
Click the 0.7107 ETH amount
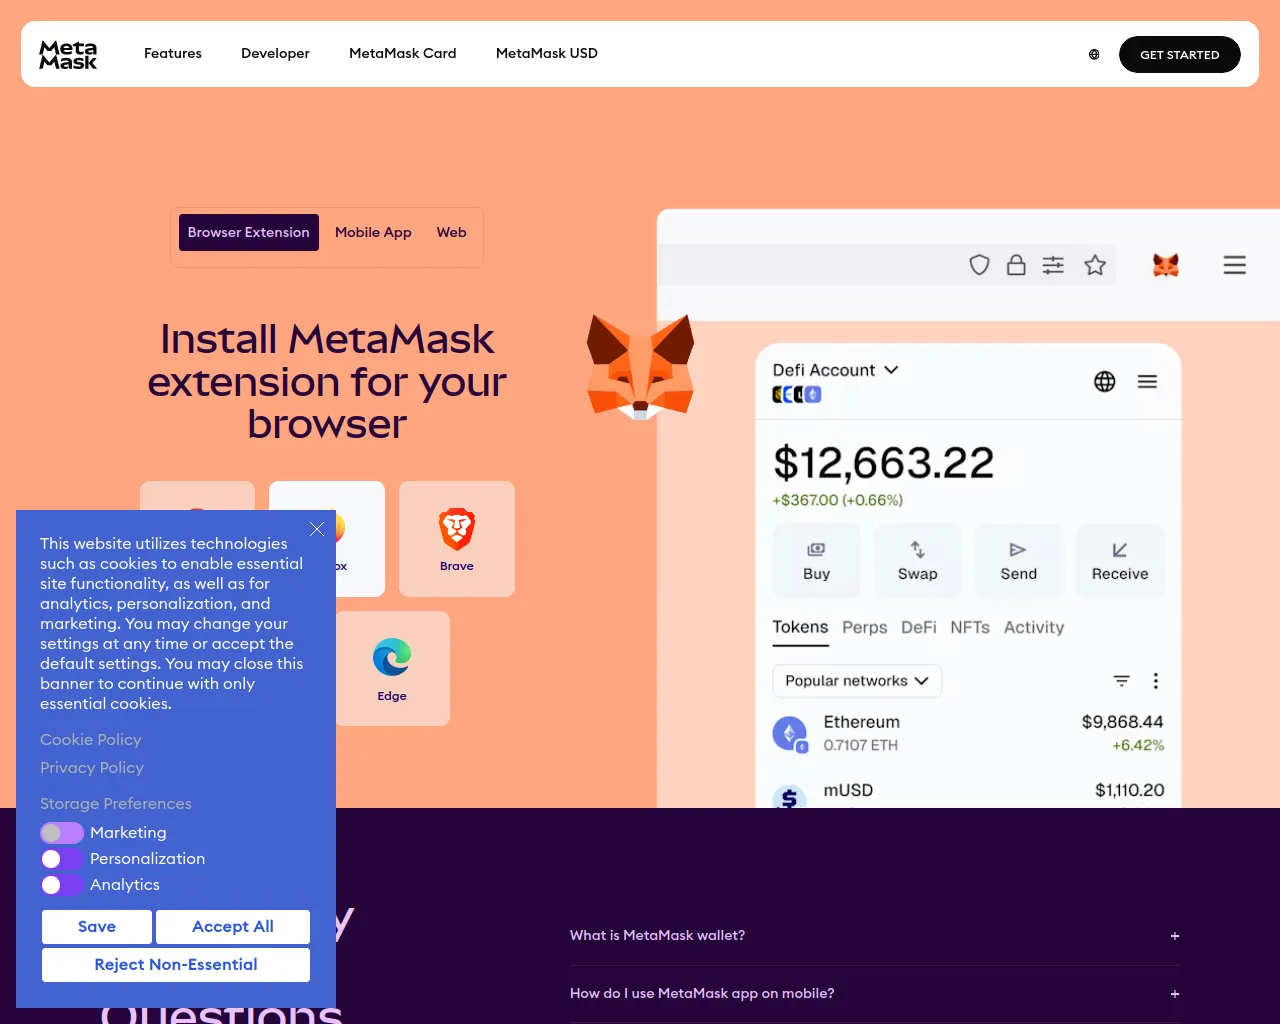point(861,745)
